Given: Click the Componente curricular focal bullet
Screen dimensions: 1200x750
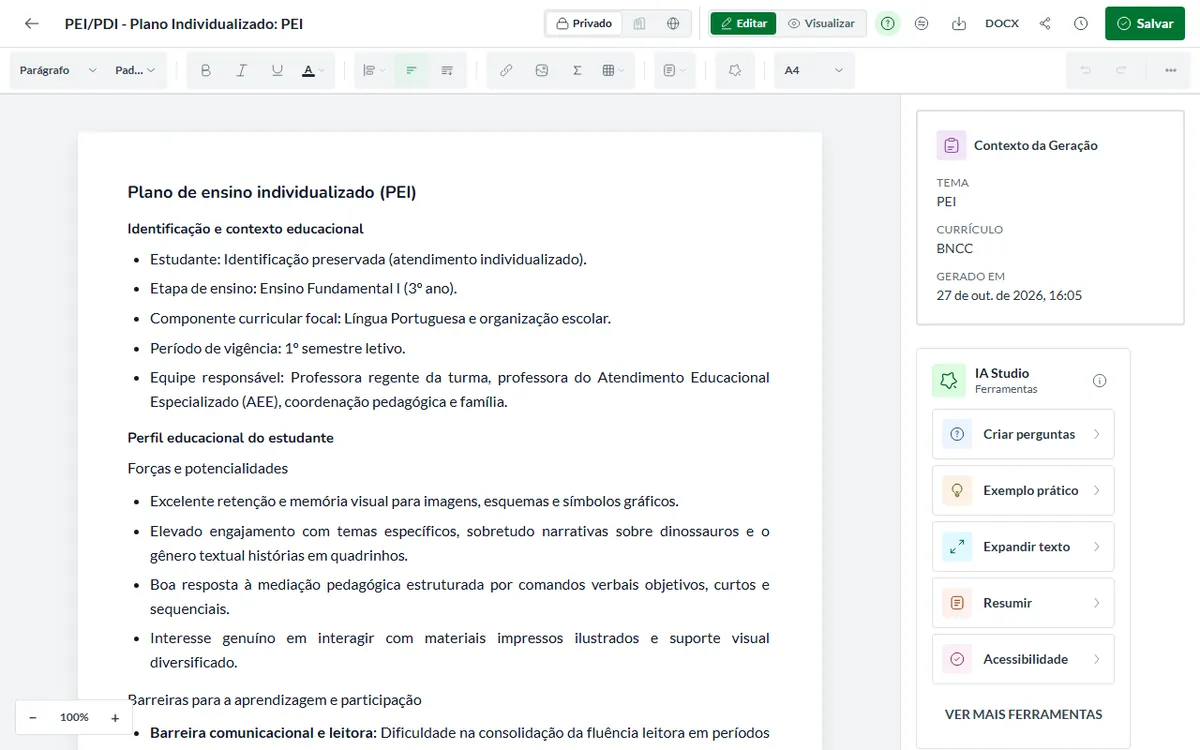Looking at the screenshot, I should pos(380,318).
